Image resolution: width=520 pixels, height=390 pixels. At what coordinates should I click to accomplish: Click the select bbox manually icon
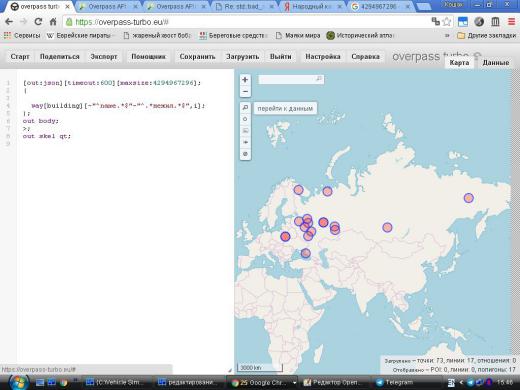[x=245, y=131]
